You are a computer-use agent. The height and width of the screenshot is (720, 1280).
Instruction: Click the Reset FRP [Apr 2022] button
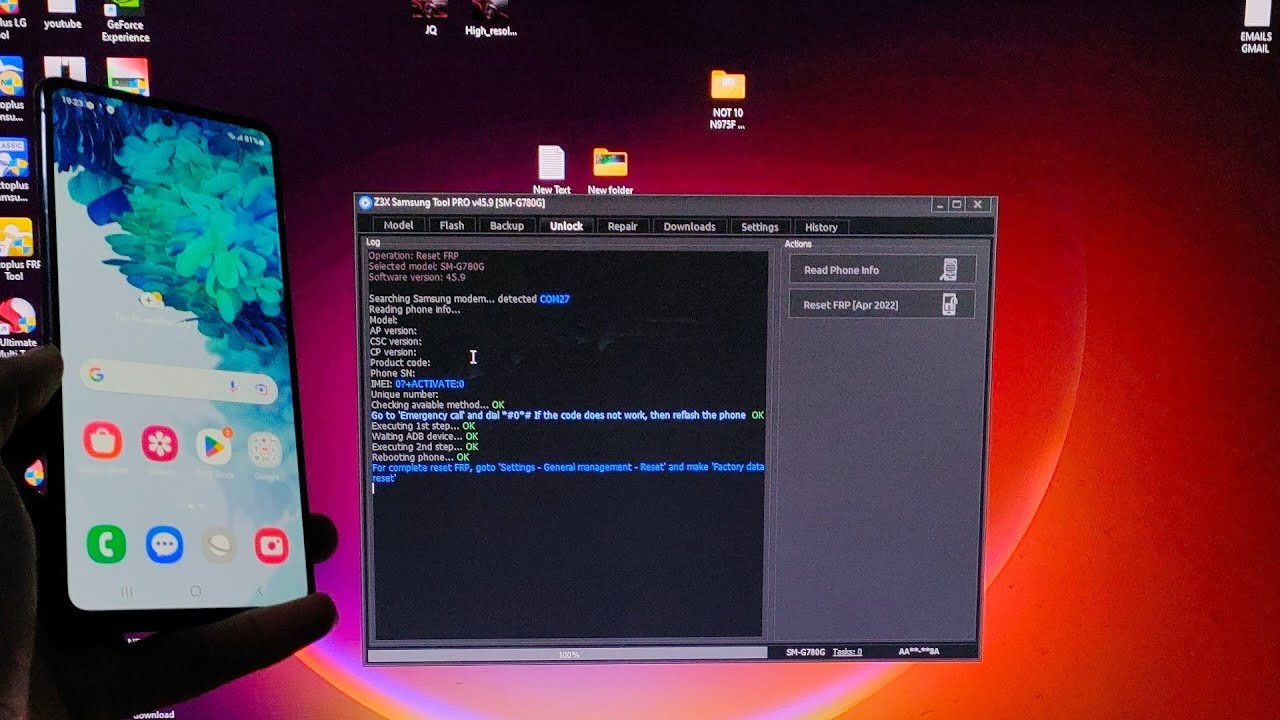click(881, 305)
